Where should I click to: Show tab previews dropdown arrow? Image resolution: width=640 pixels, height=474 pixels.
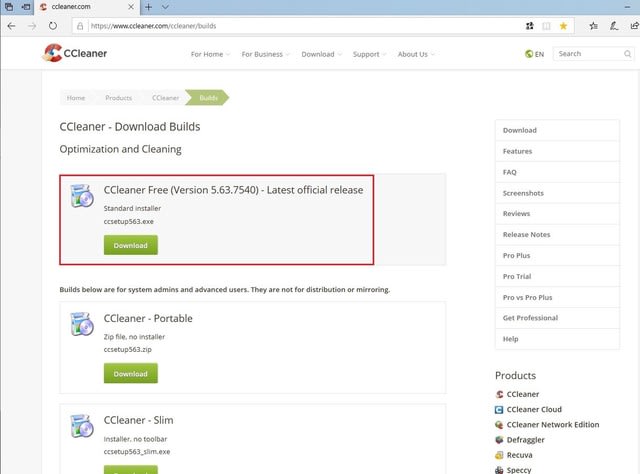(x=165, y=7)
